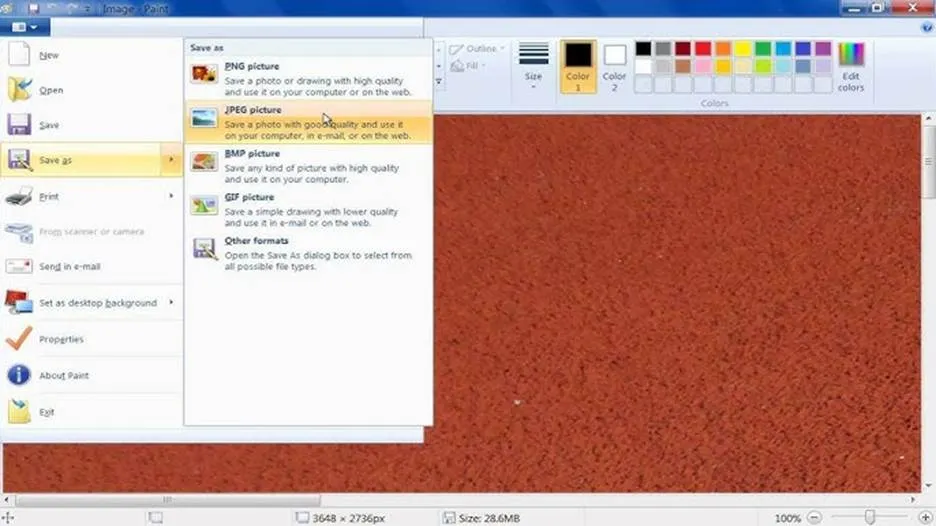Click the Exit icon

pyautogui.click(x=19, y=411)
